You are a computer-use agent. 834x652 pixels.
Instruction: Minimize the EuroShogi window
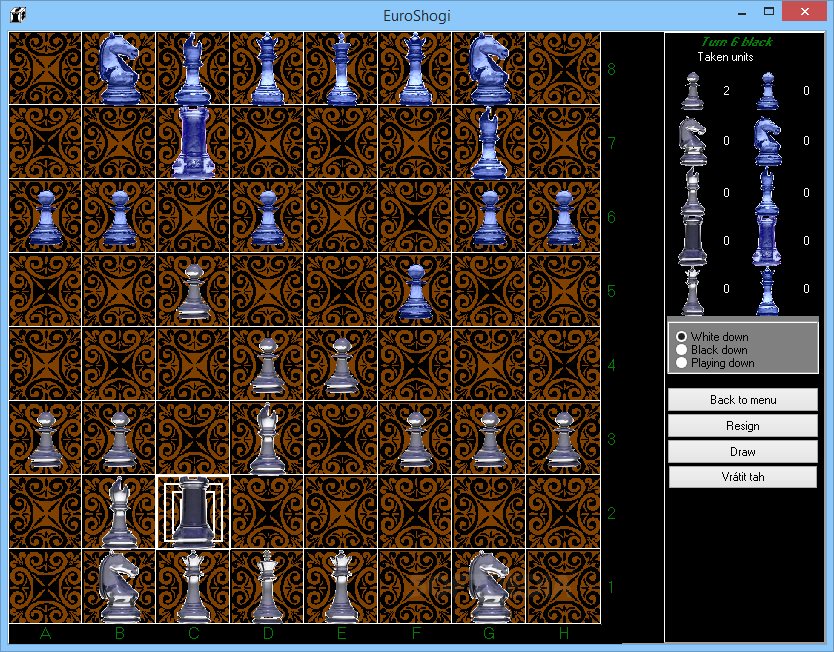point(742,13)
